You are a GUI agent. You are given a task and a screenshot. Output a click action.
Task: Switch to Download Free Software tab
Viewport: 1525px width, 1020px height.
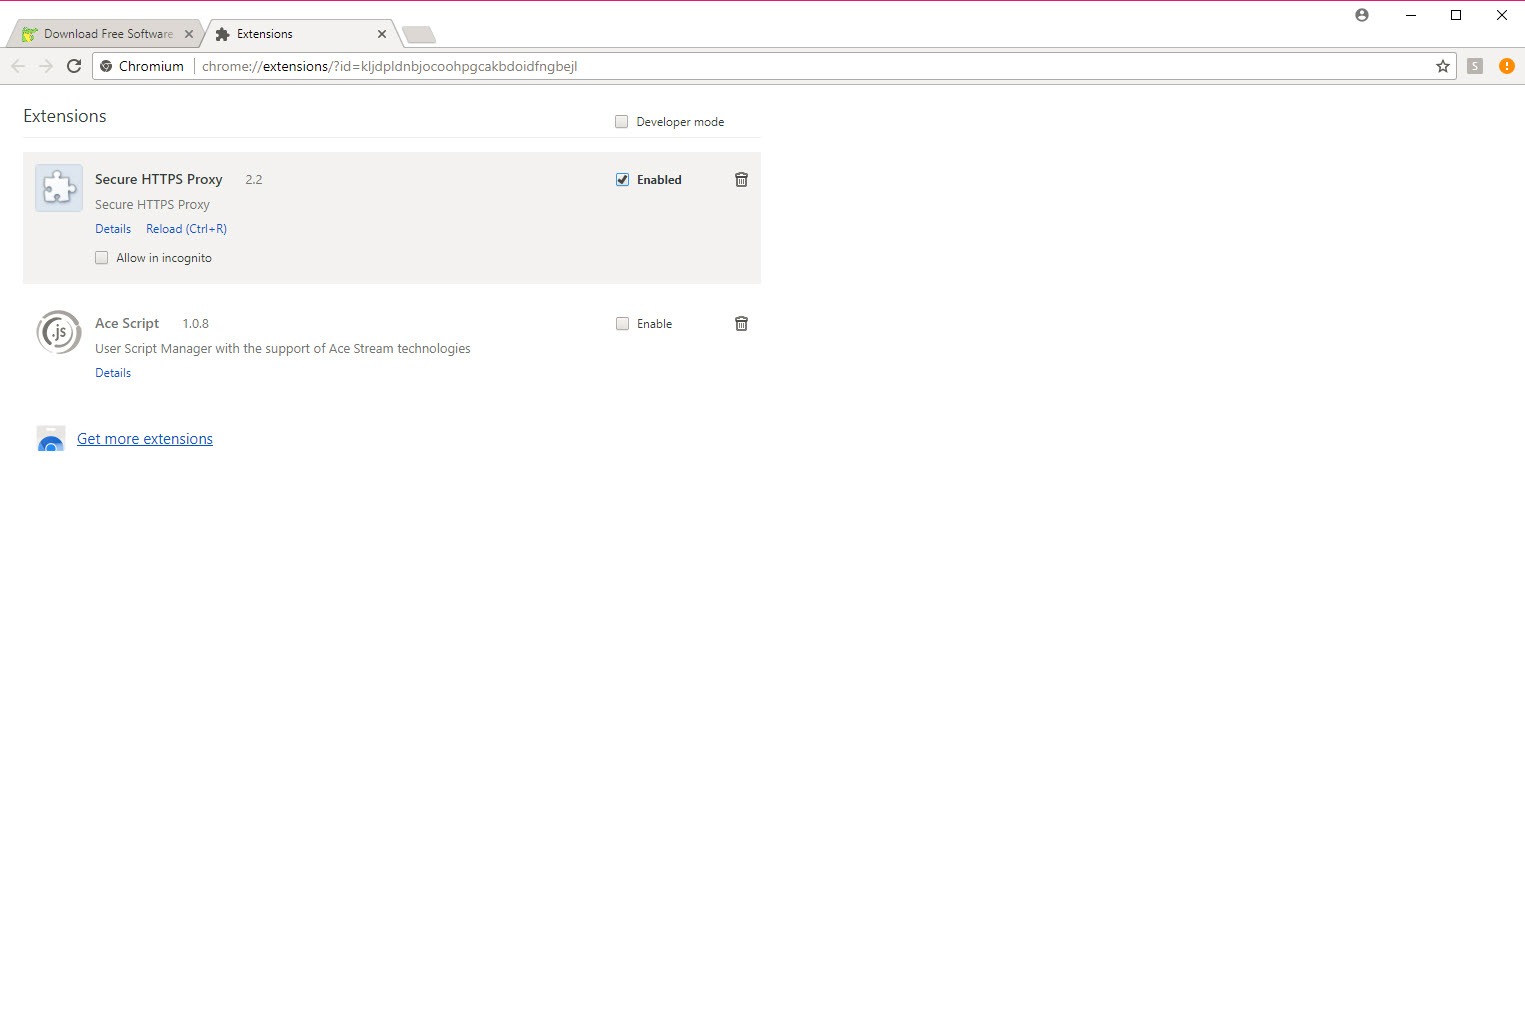[105, 34]
